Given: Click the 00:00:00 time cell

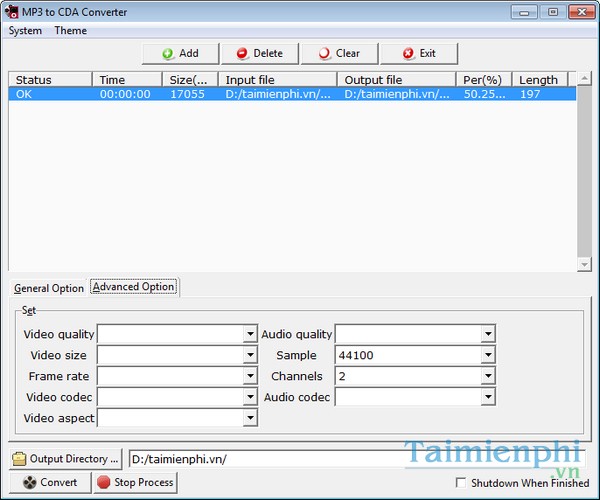Looking at the screenshot, I should 125,94.
